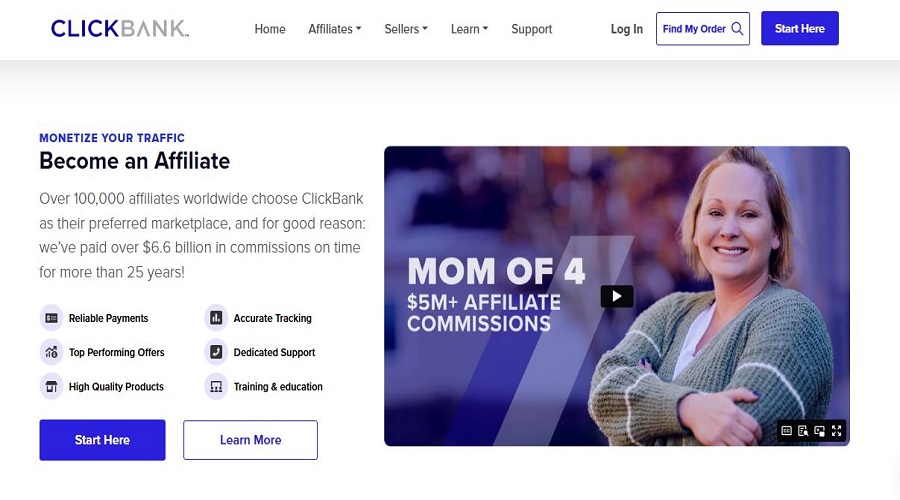Toggle closed captions on the video
Image resolution: width=900 pixels, height=500 pixels.
coord(787,431)
